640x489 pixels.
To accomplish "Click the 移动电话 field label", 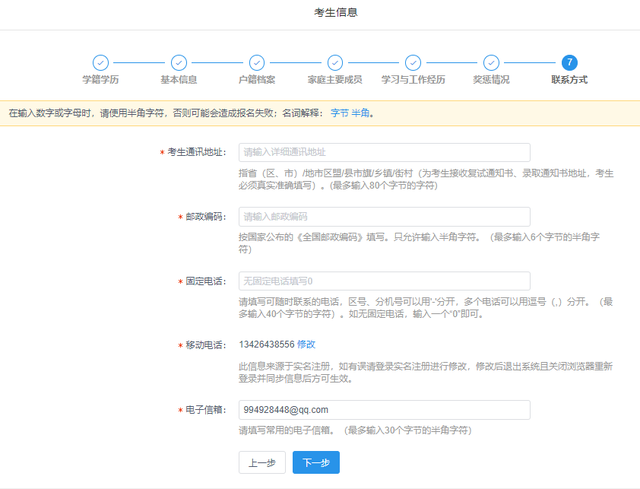I will [206, 345].
